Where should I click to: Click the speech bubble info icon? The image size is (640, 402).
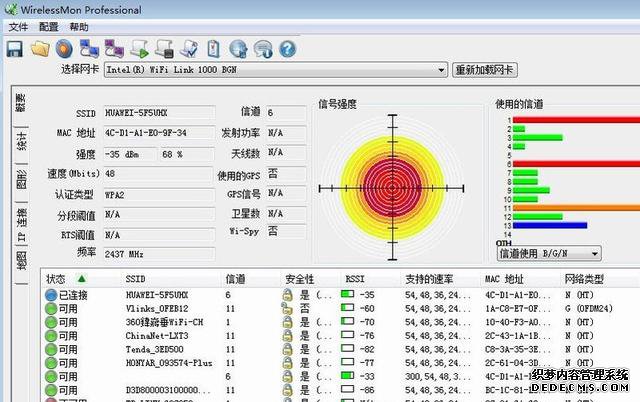click(x=263, y=49)
